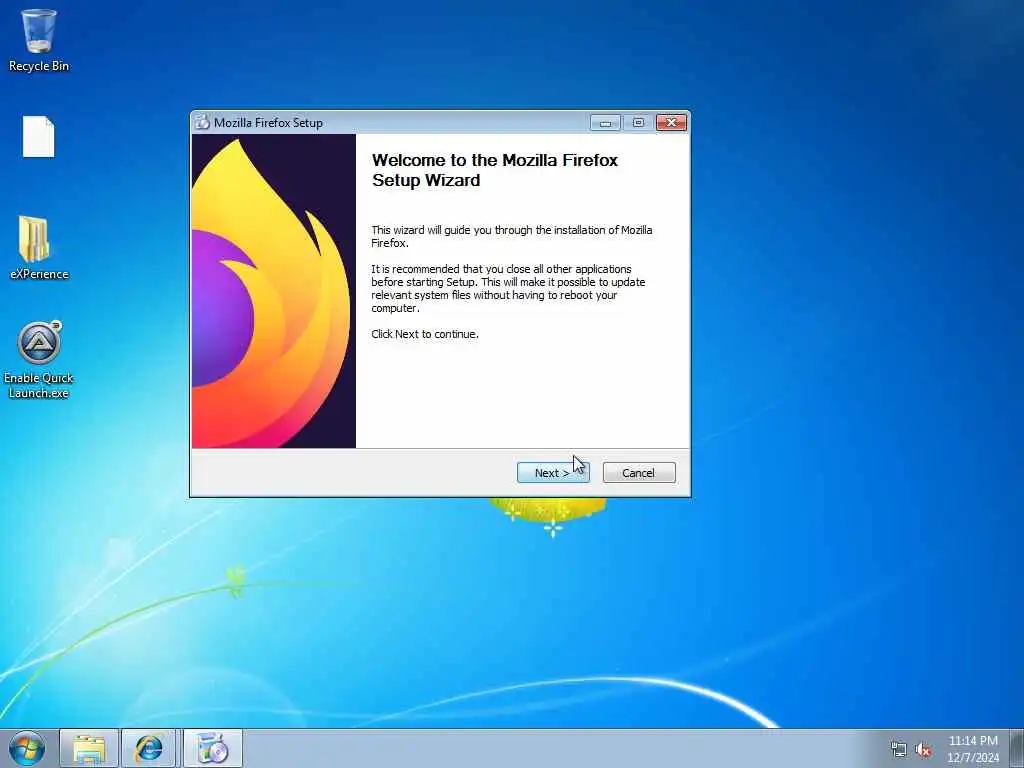Image resolution: width=1024 pixels, height=768 pixels.
Task: Close the Mozilla Firefox Setup window
Action: click(x=671, y=123)
